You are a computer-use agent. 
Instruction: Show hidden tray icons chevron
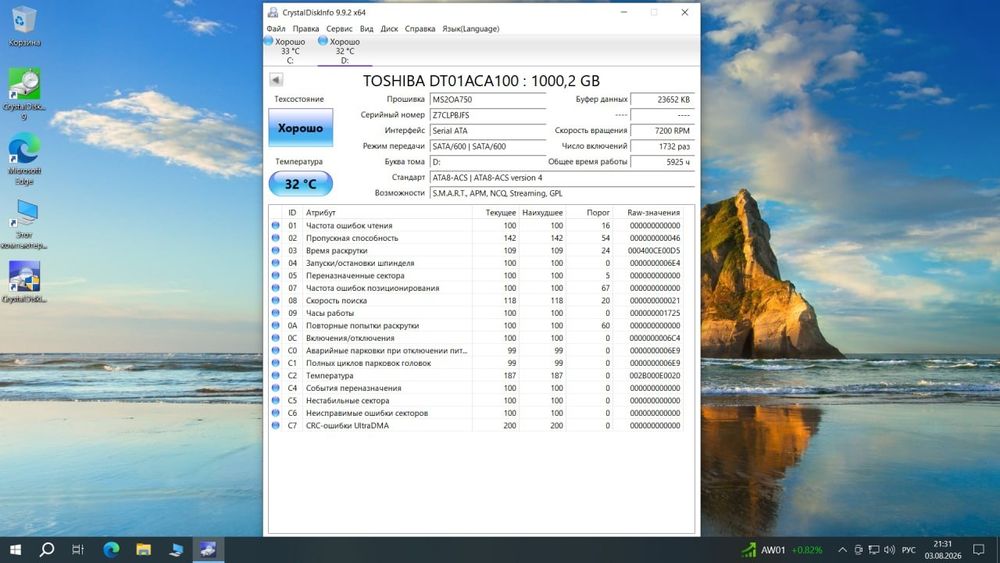tap(842, 550)
